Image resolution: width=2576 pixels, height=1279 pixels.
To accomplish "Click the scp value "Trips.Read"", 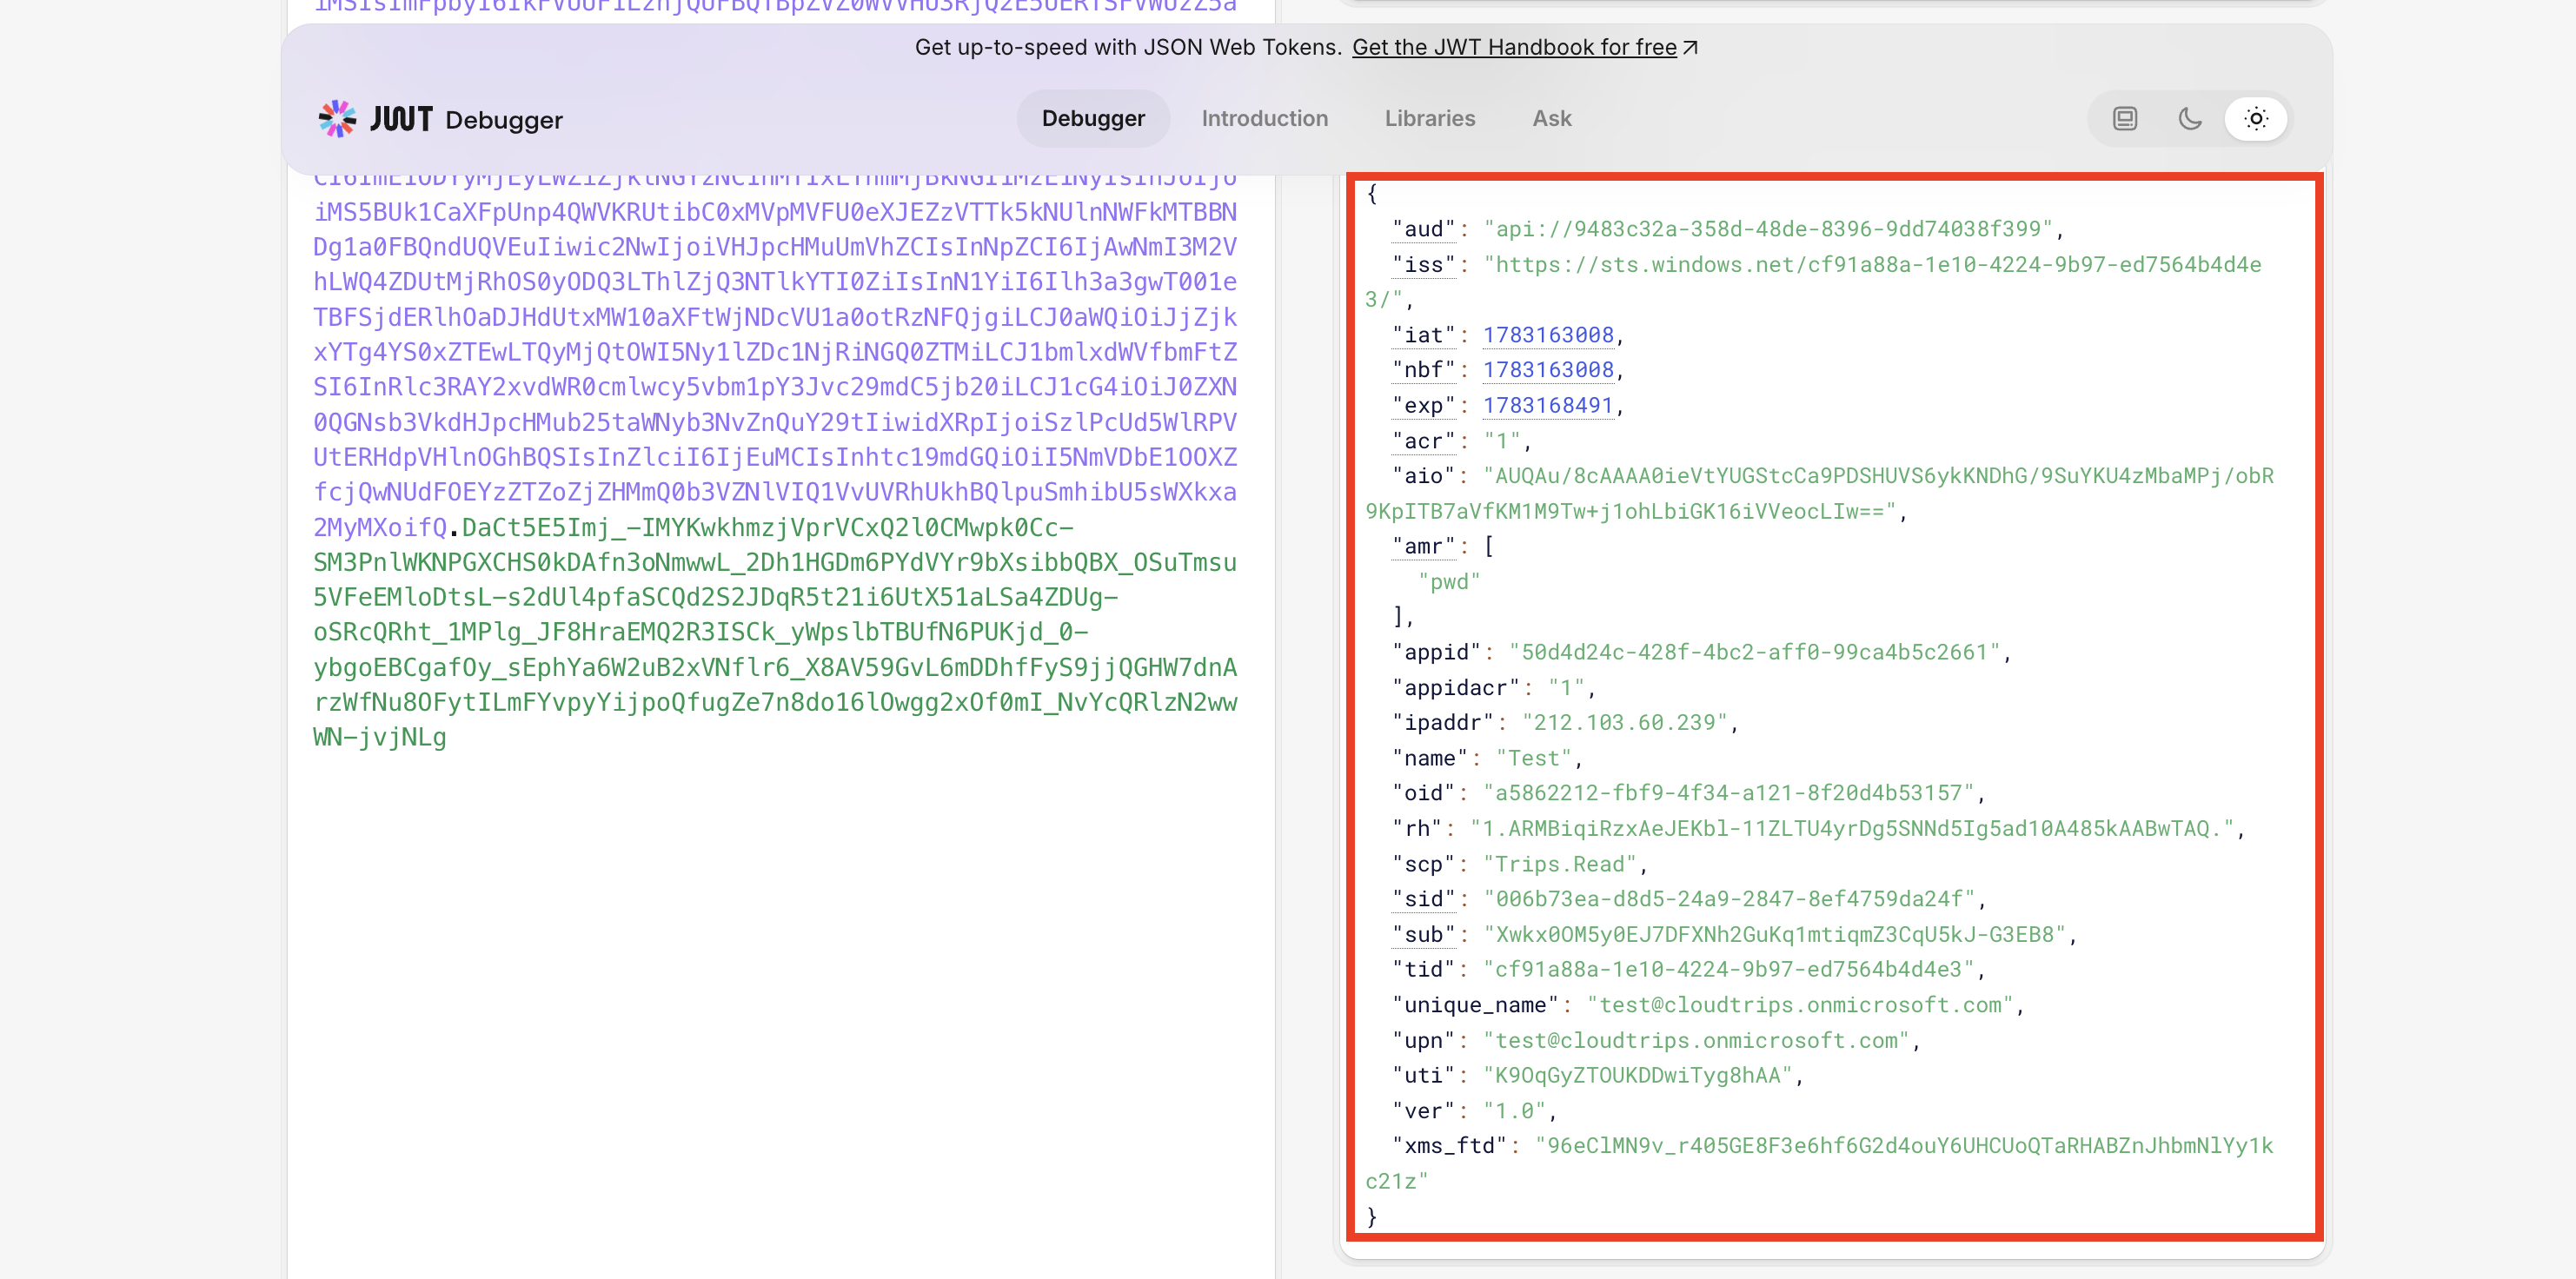I will (1560, 864).
